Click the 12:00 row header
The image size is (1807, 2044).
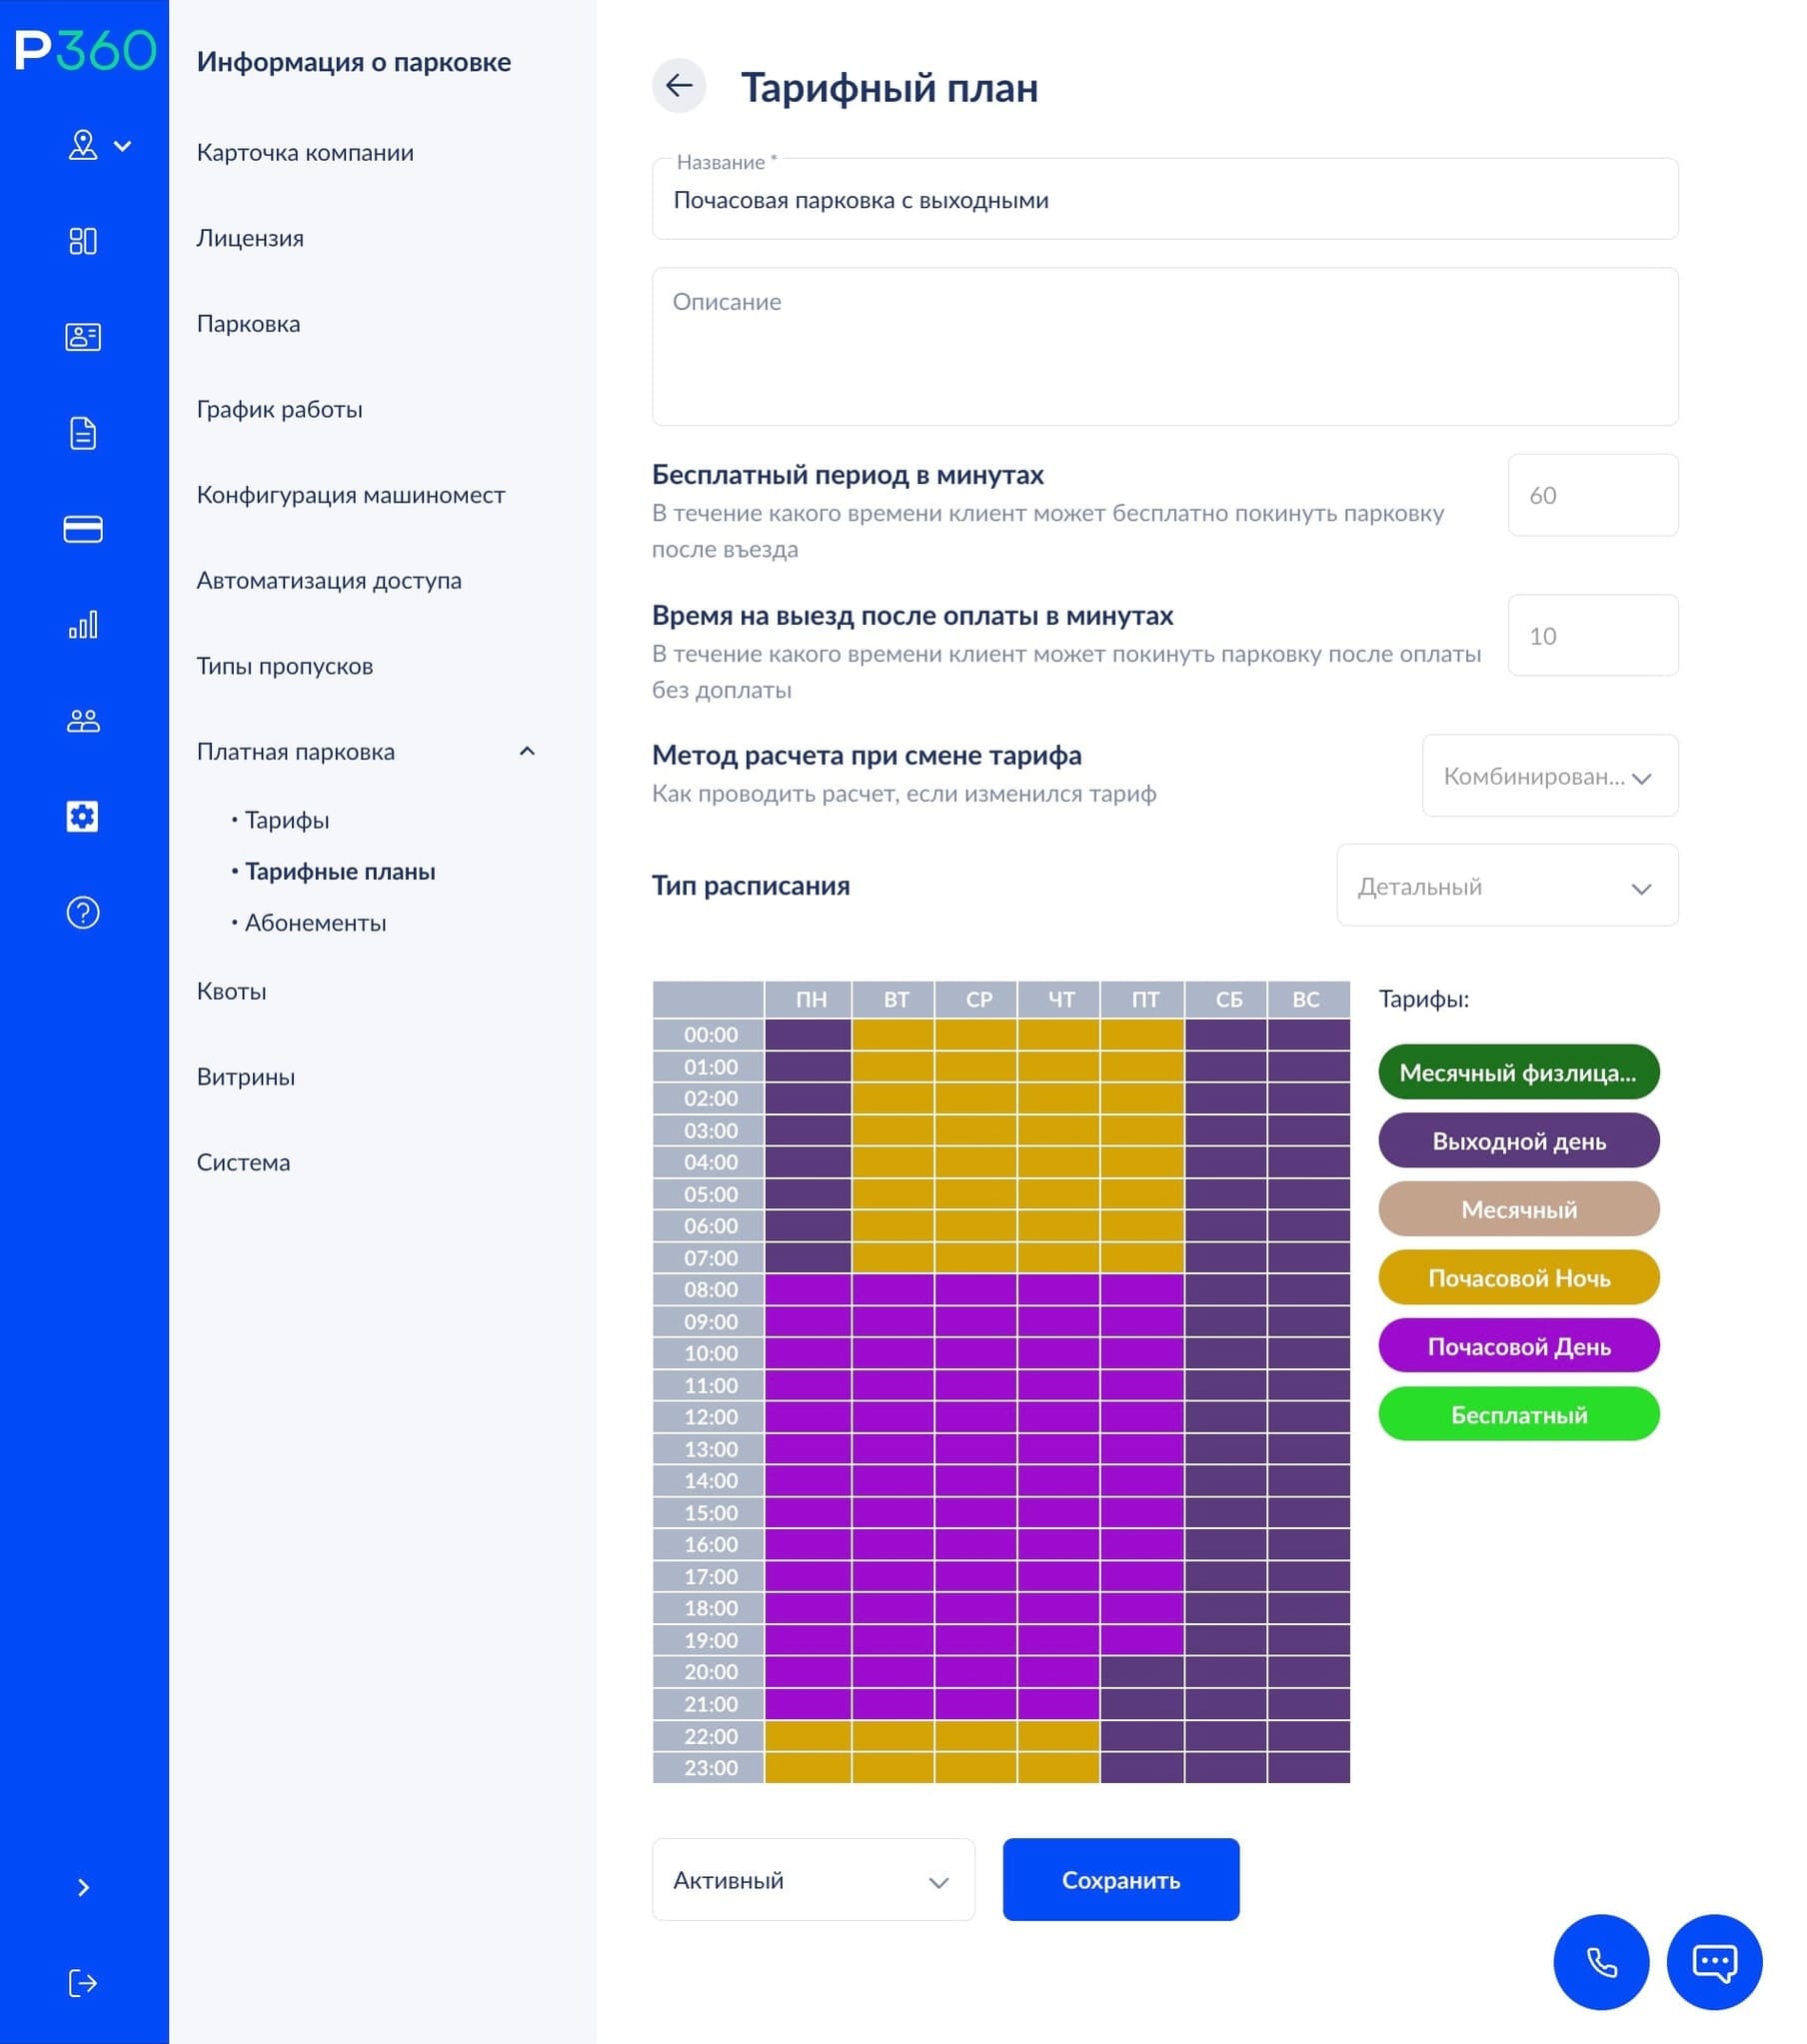pos(709,1418)
